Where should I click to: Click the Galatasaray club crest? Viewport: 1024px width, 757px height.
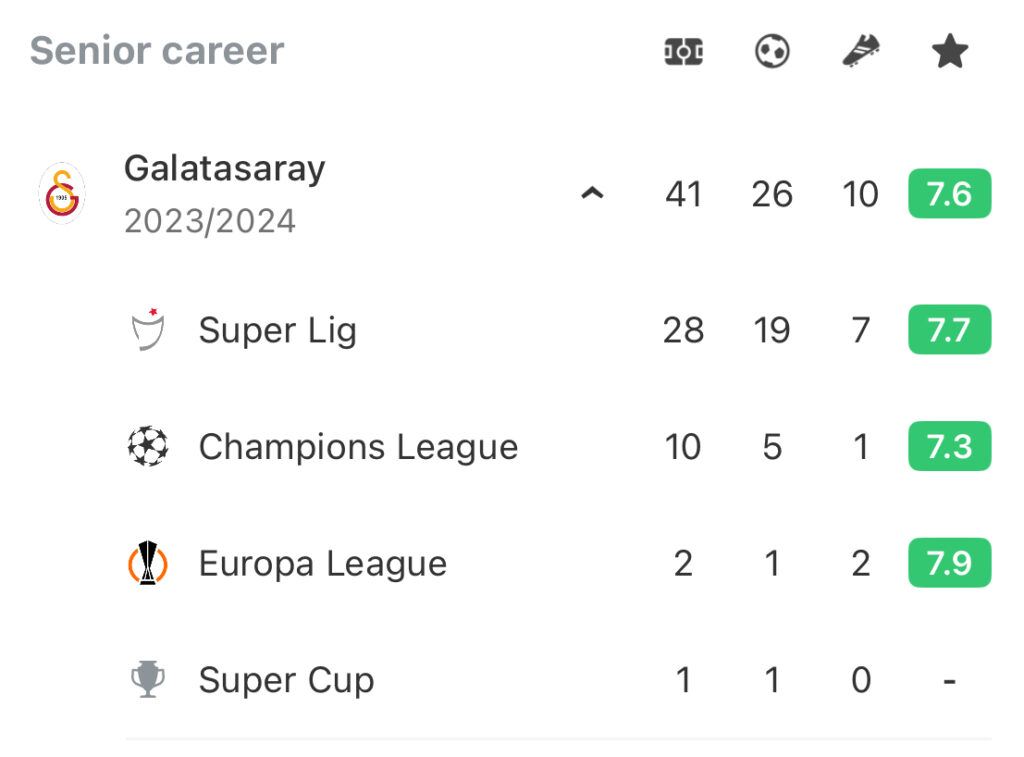62,193
